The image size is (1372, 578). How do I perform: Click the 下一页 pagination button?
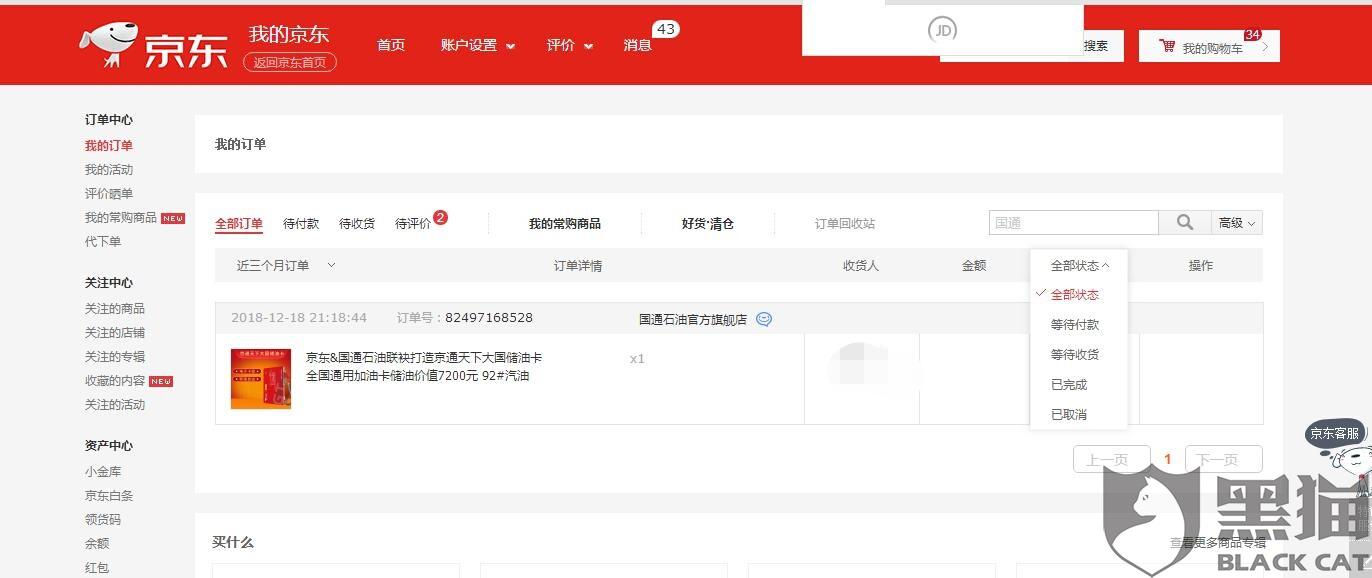click(1223, 459)
